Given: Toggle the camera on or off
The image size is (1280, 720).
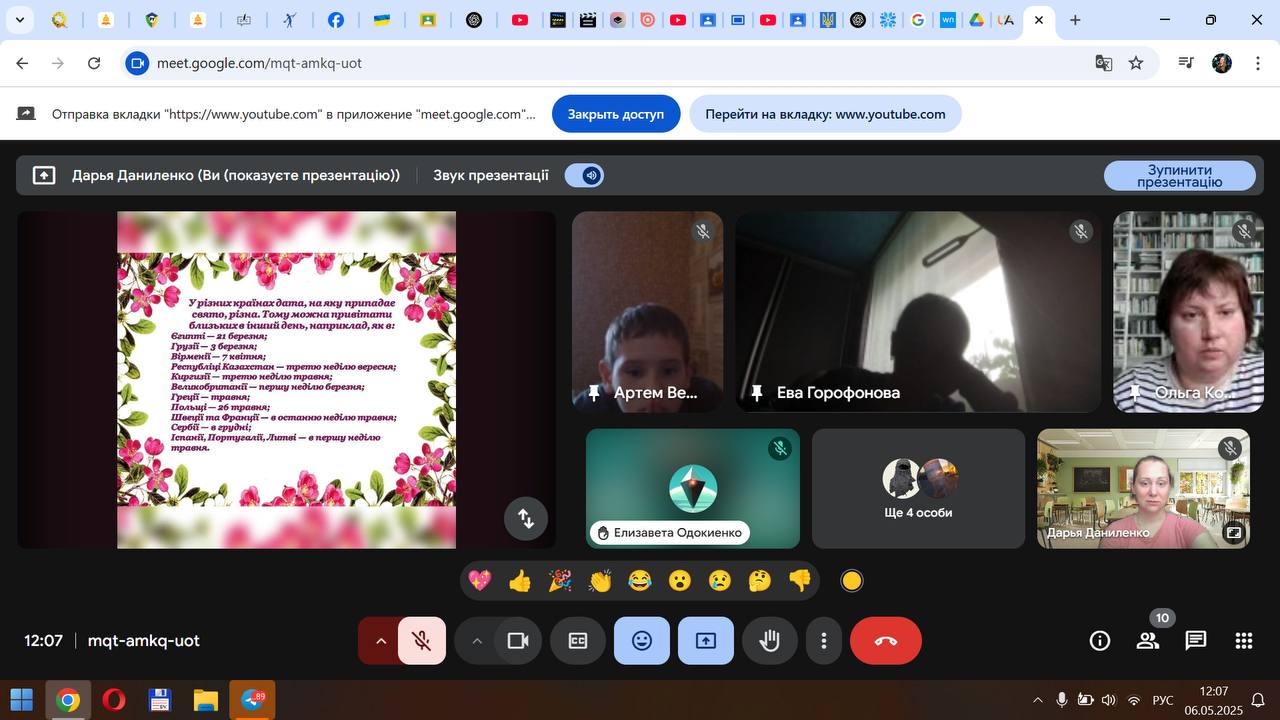Looking at the screenshot, I should [517, 641].
